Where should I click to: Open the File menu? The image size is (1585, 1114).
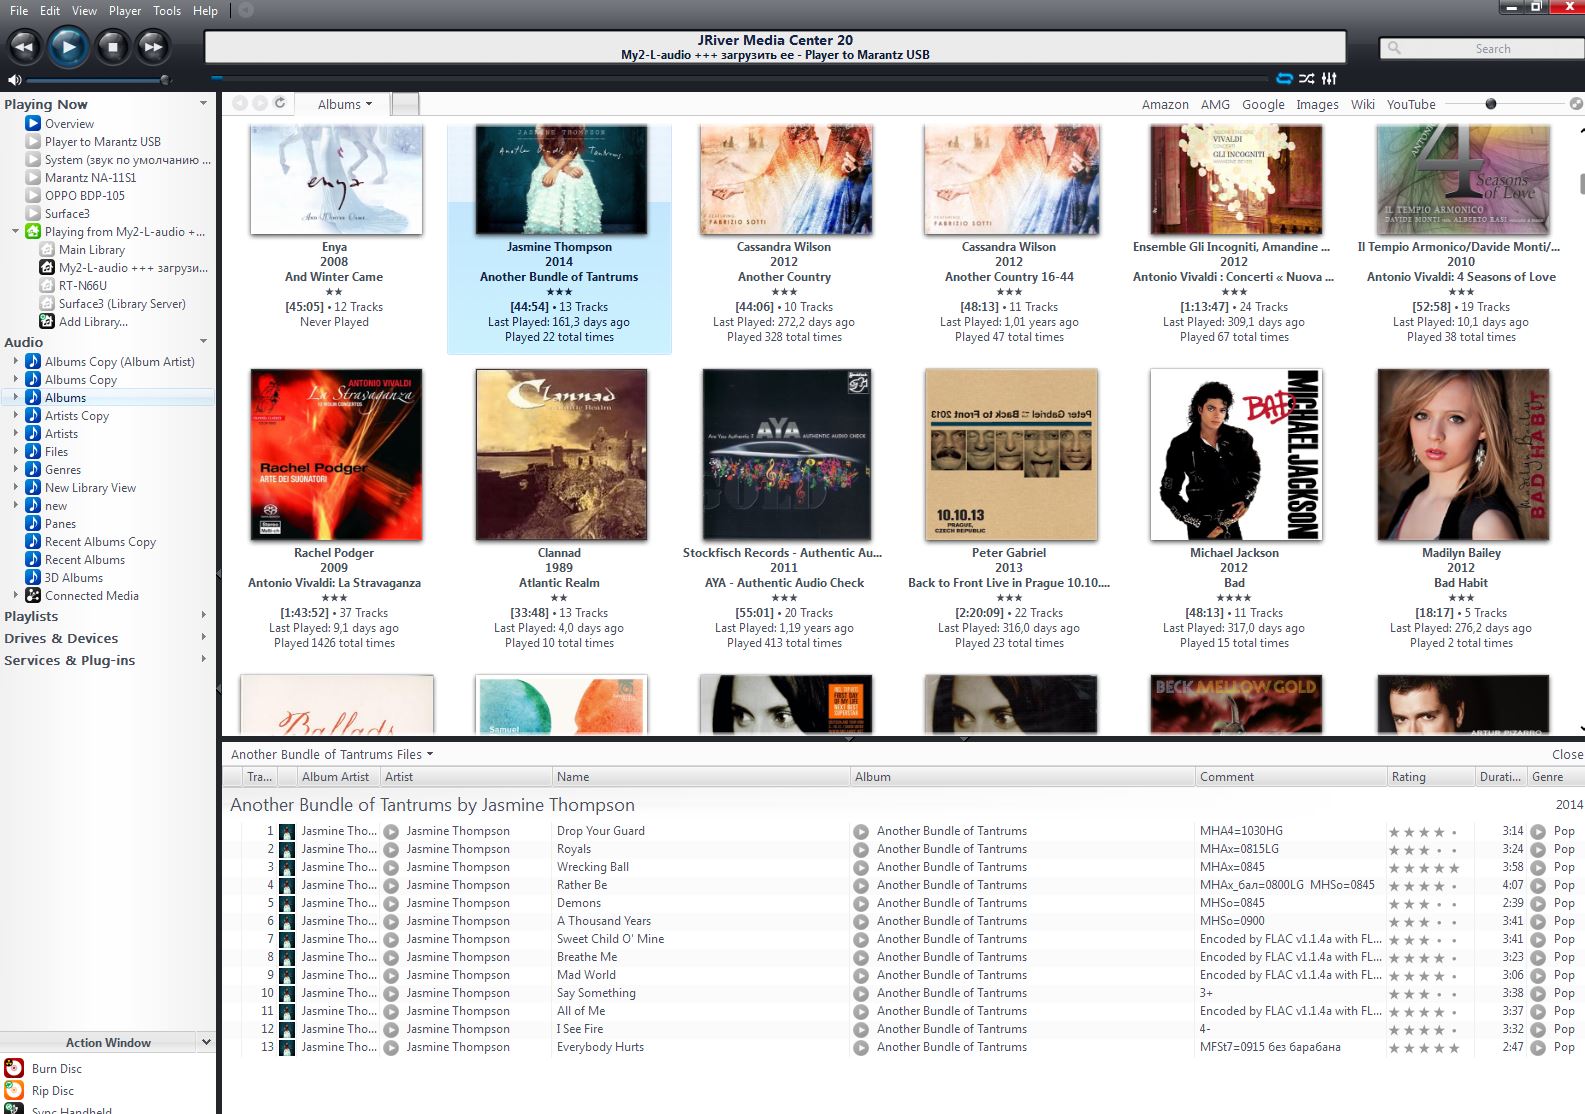click(19, 10)
